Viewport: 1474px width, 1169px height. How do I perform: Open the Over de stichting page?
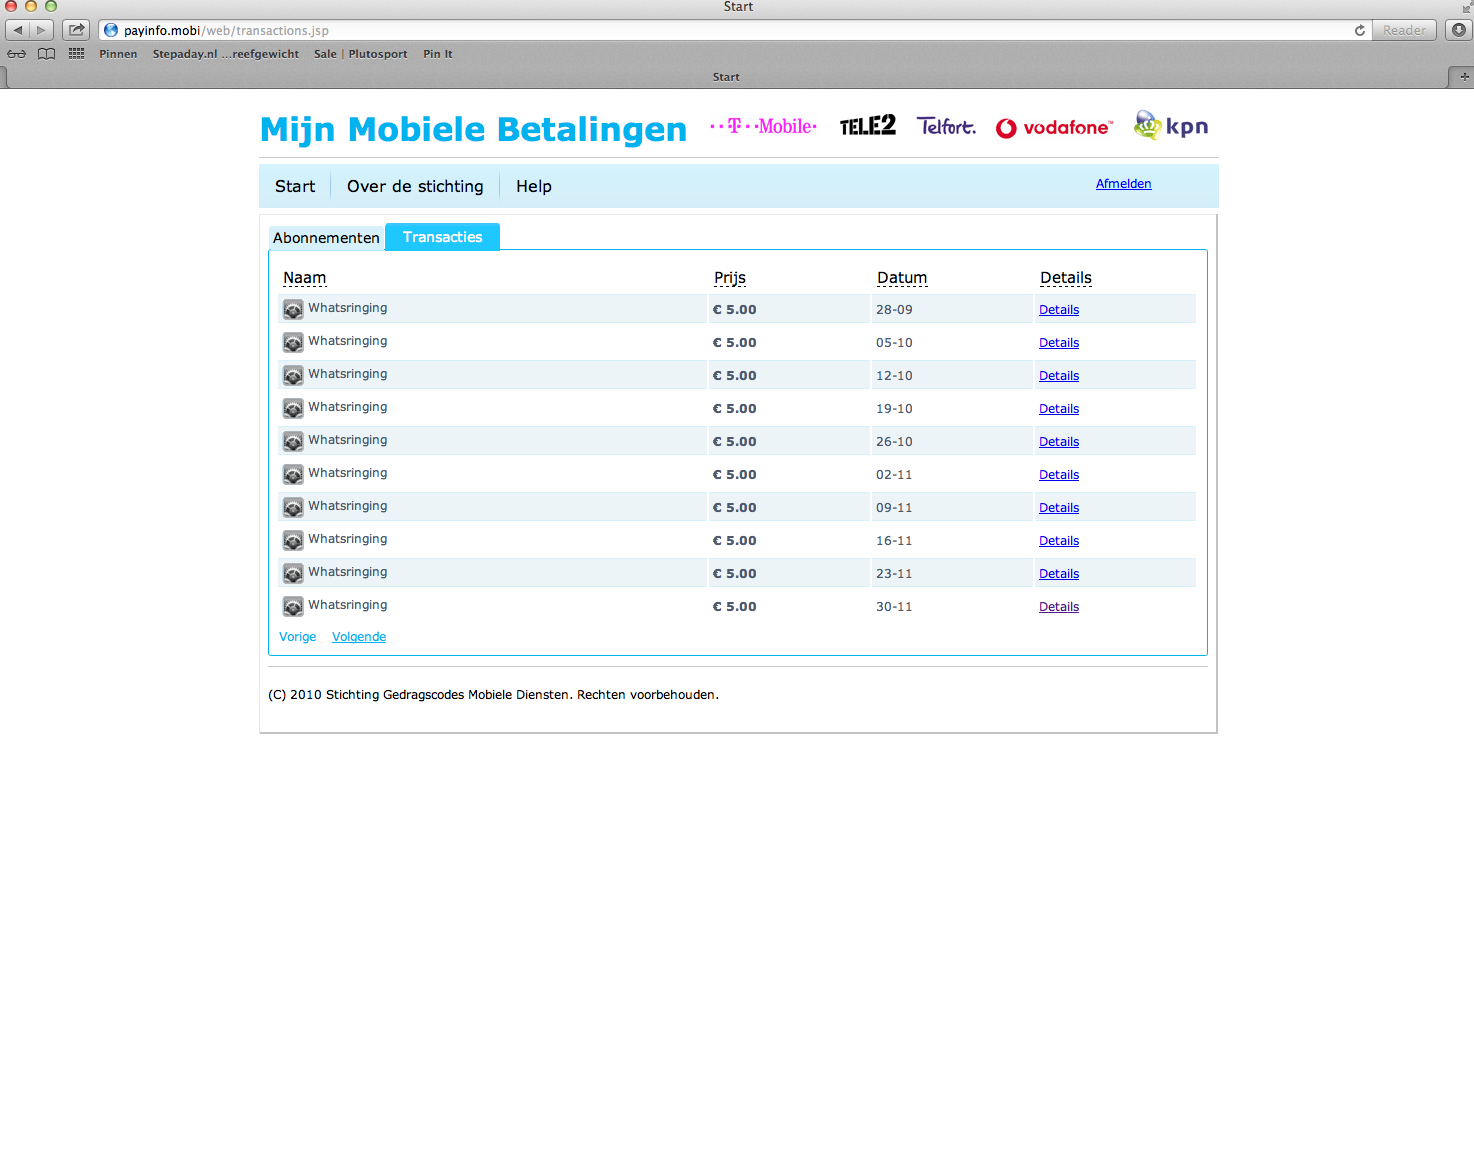coord(415,187)
